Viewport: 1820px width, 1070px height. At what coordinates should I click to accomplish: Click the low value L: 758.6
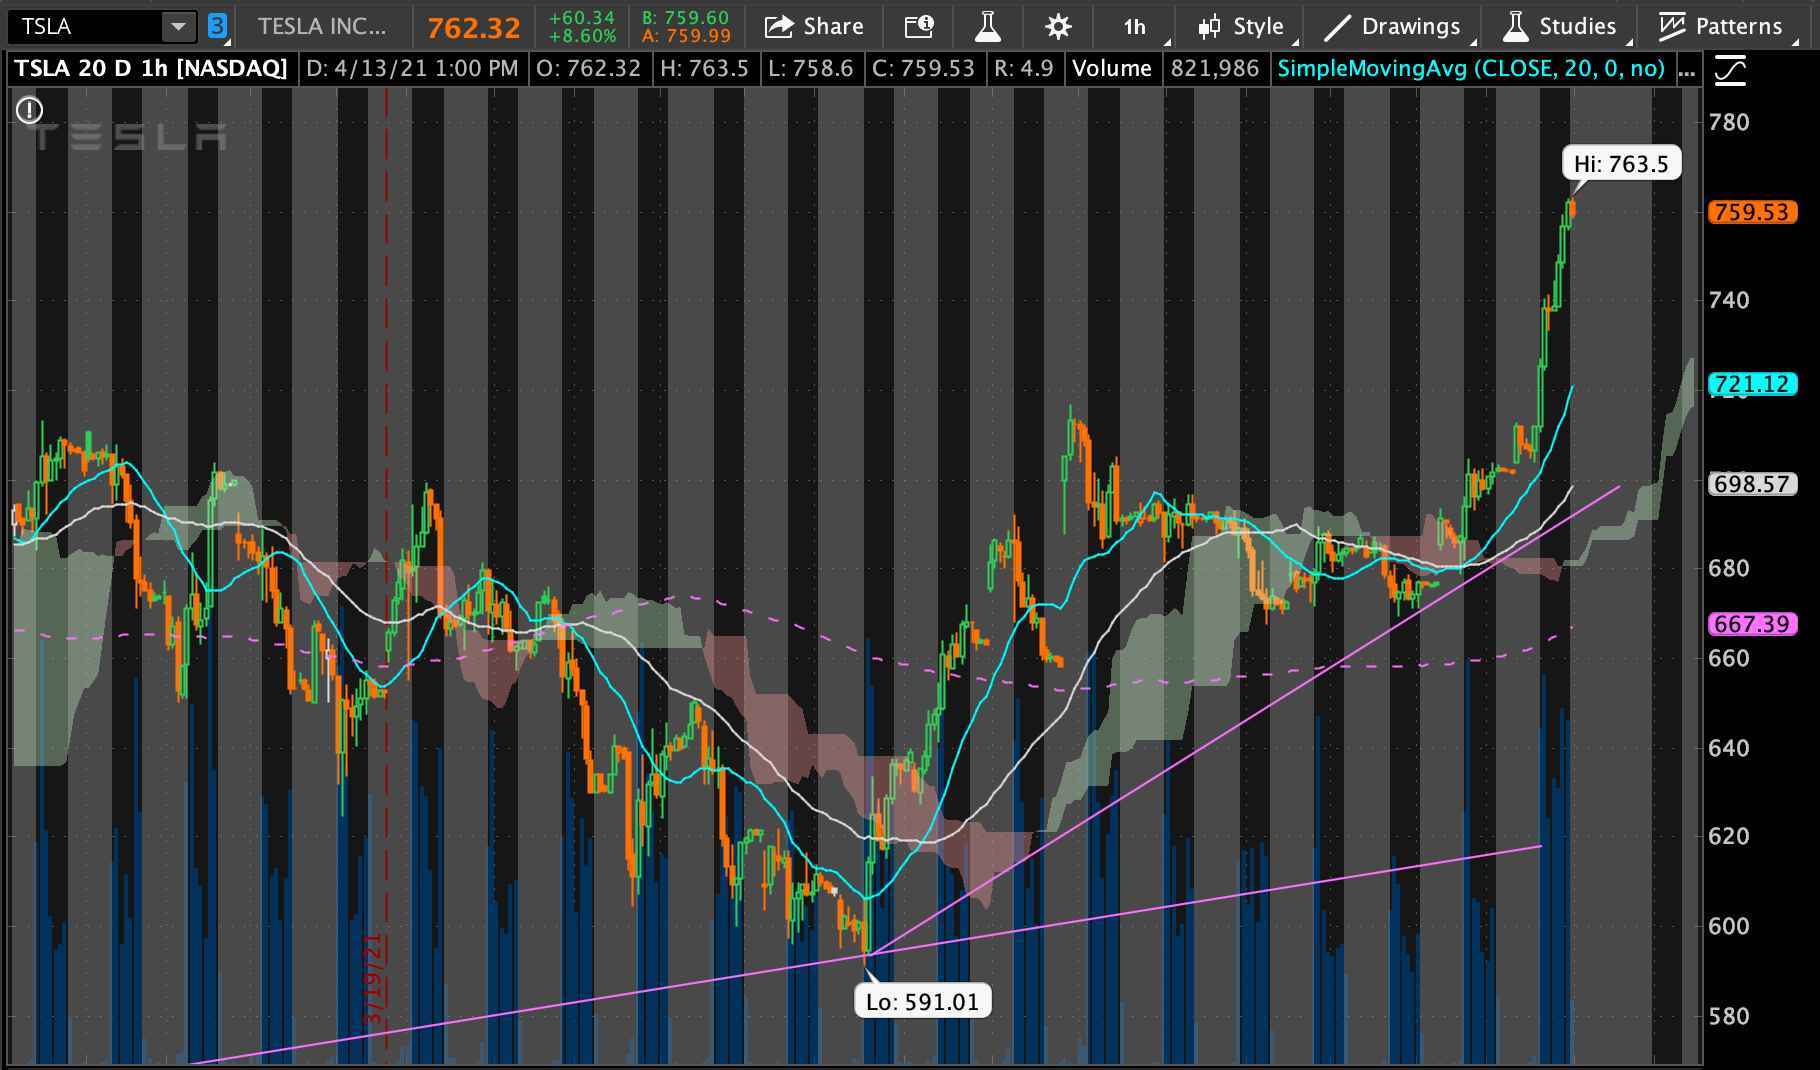(x=811, y=69)
